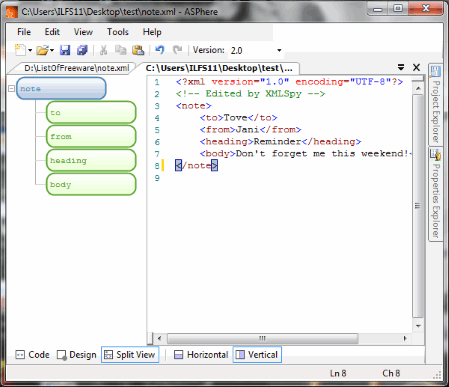Select the heading node in tree

[x=91, y=160]
